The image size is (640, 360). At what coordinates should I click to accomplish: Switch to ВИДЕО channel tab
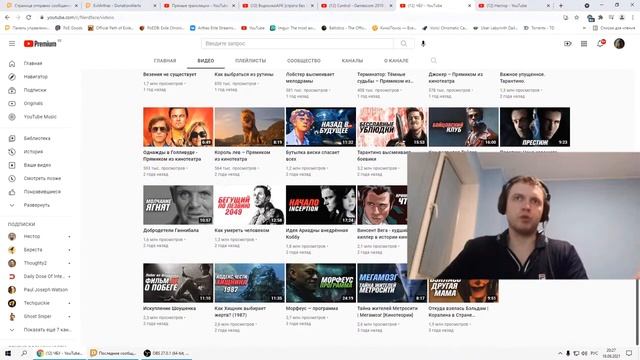206,60
